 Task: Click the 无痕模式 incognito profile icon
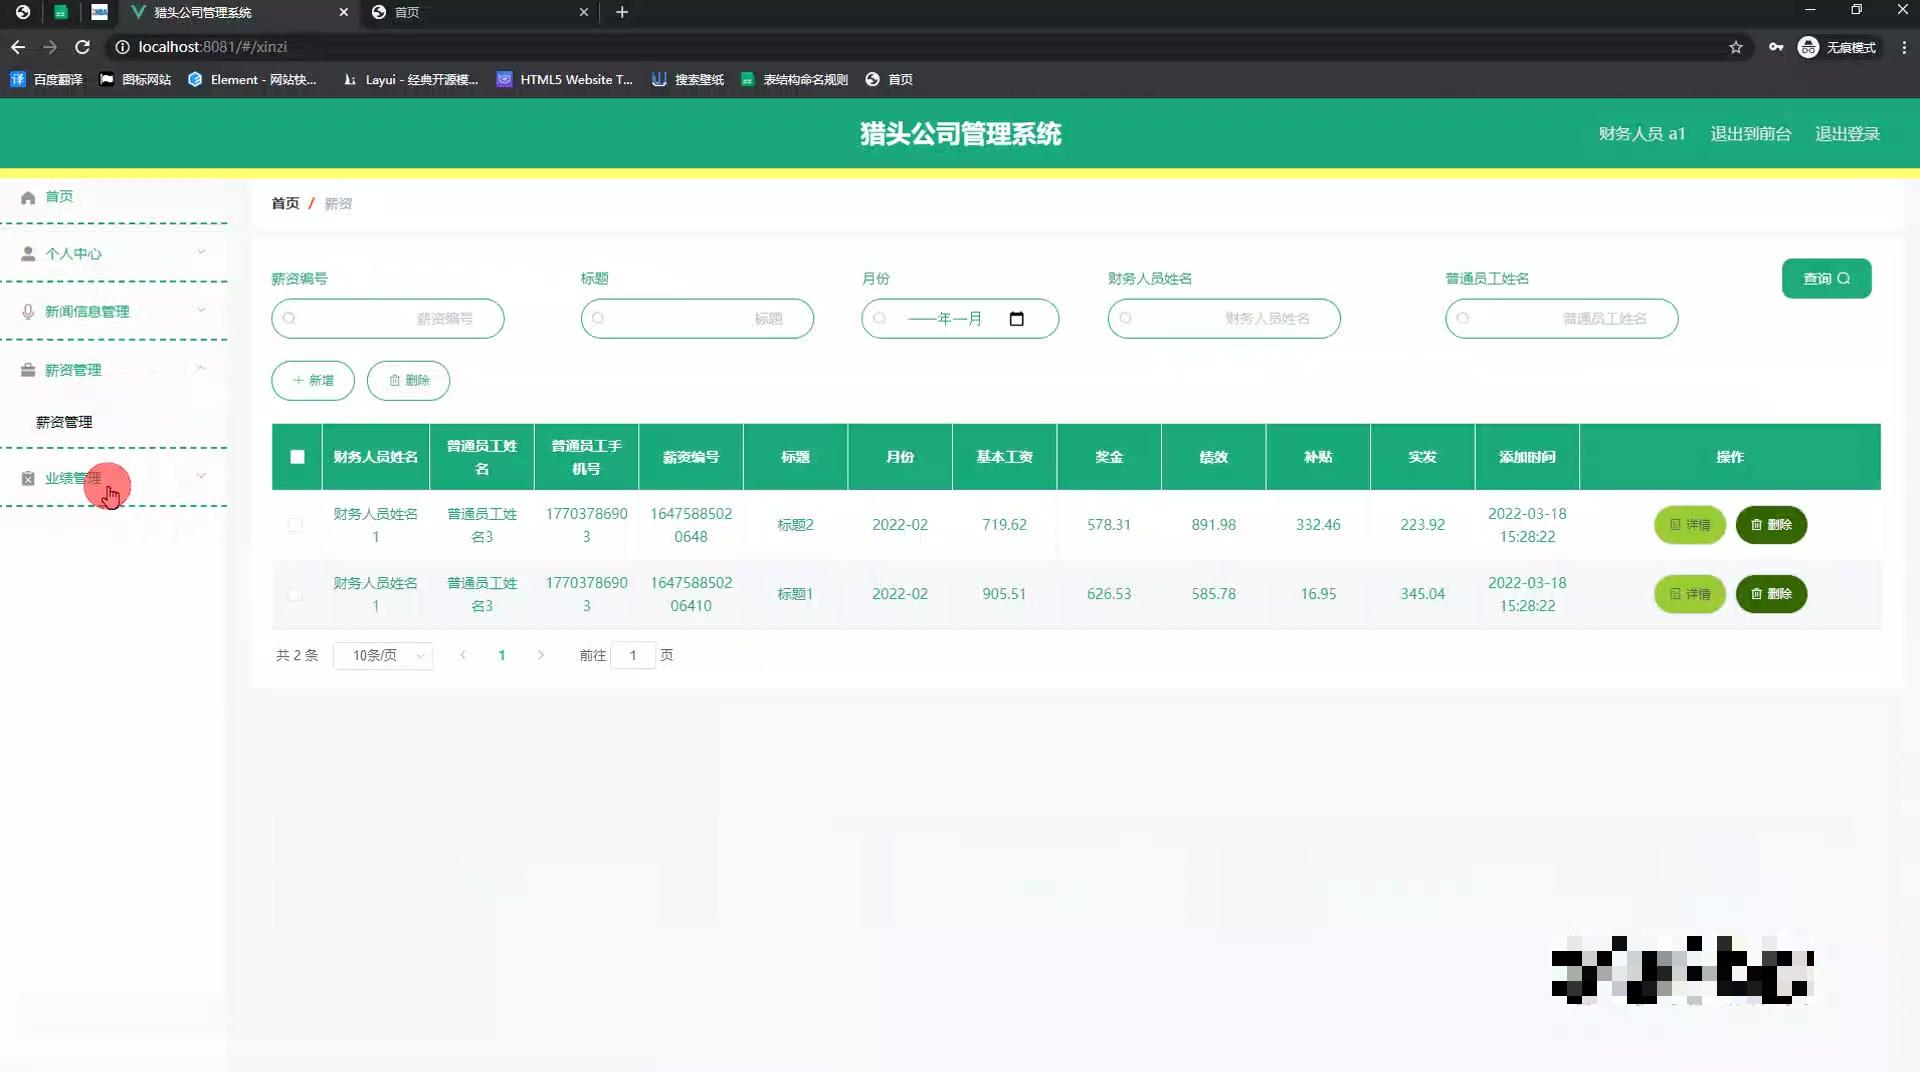(x=1808, y=47)
